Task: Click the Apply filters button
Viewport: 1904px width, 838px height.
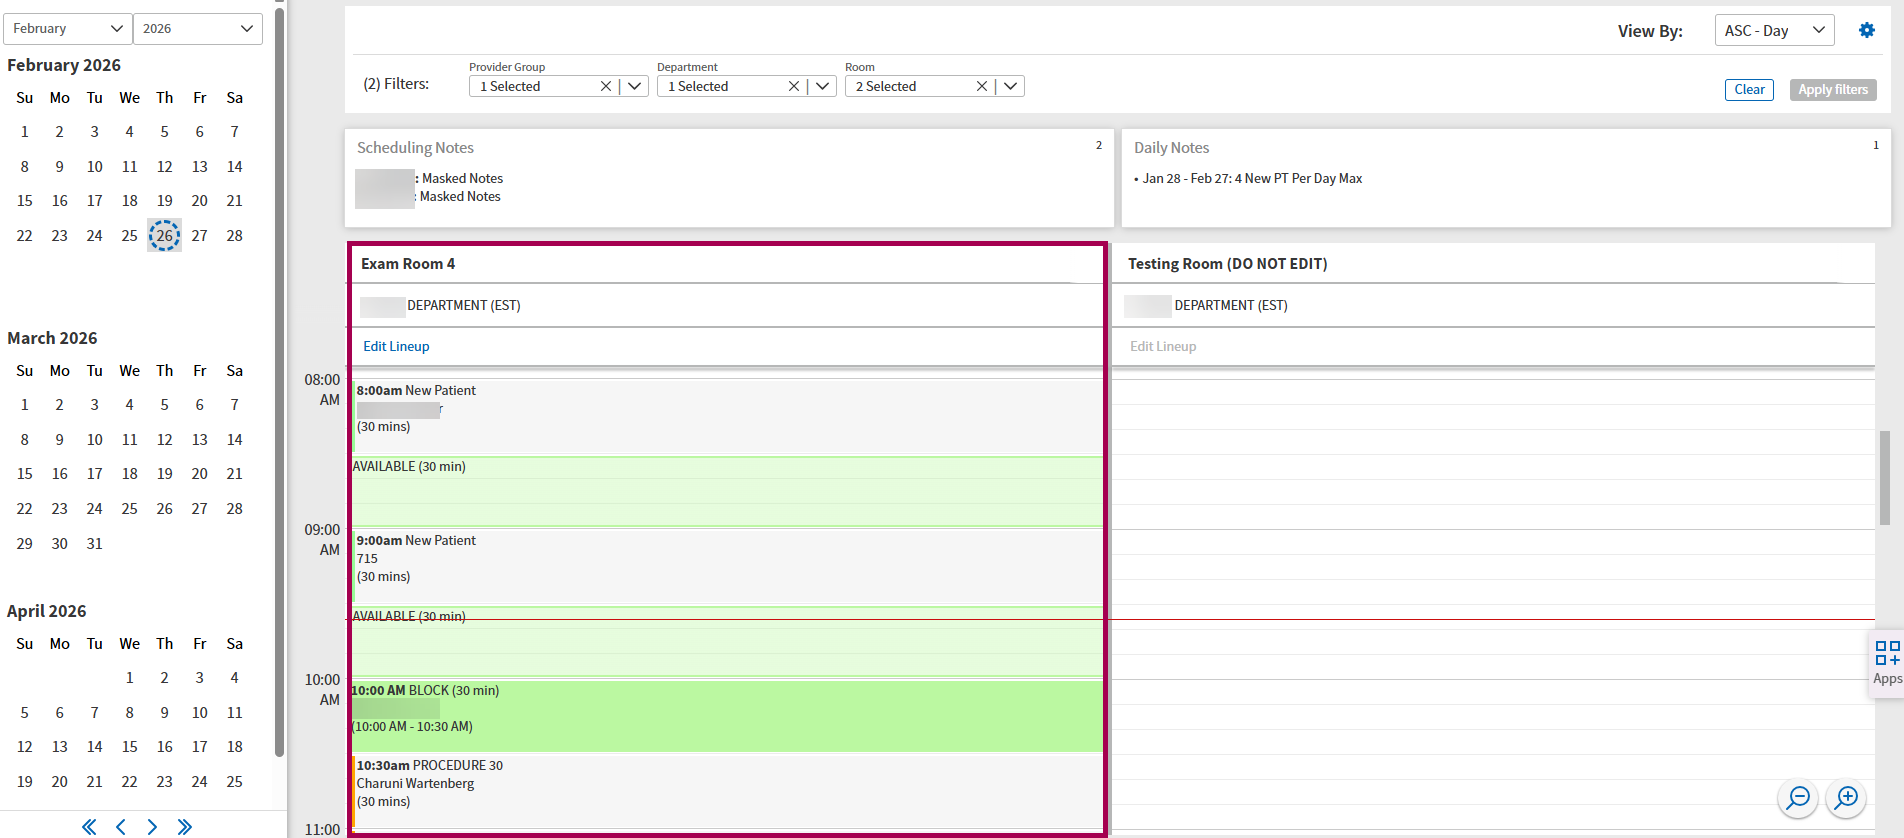Action: (1833, 90)
